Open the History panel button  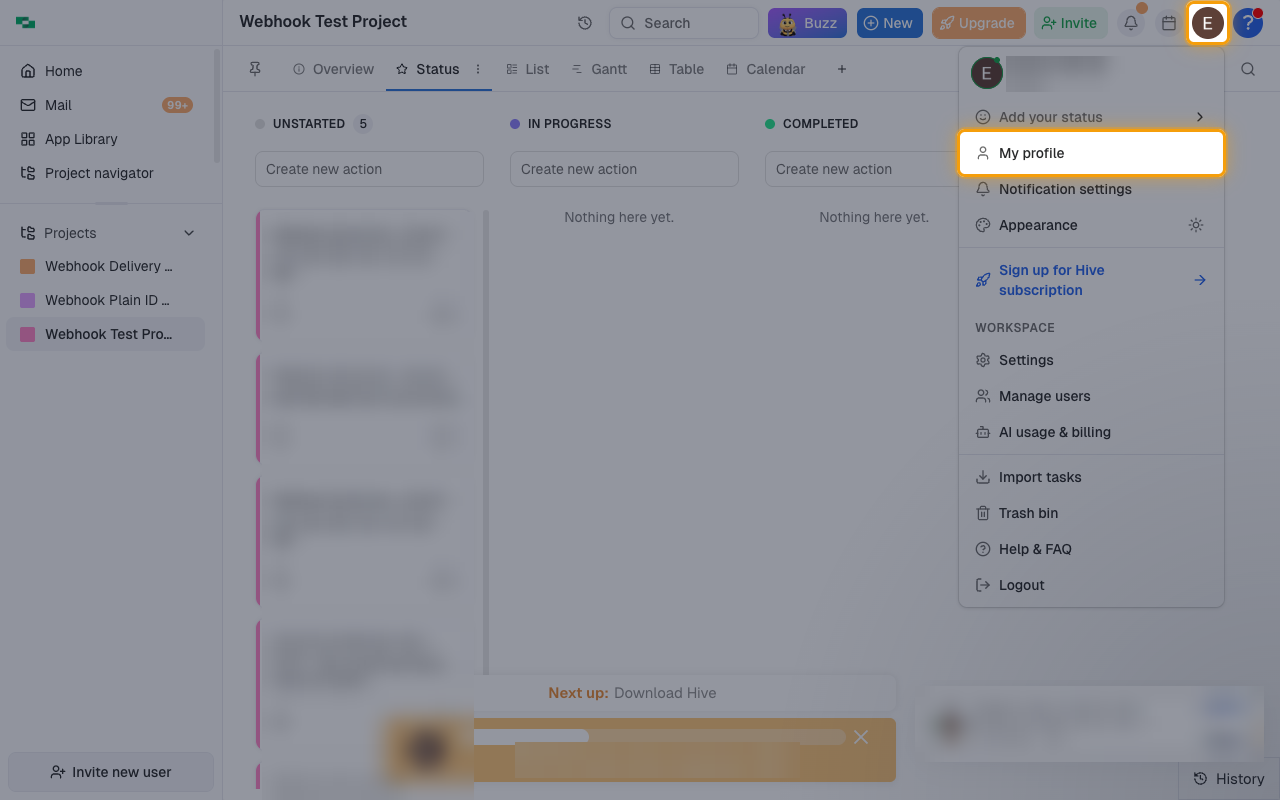(x=1229, y=779)
